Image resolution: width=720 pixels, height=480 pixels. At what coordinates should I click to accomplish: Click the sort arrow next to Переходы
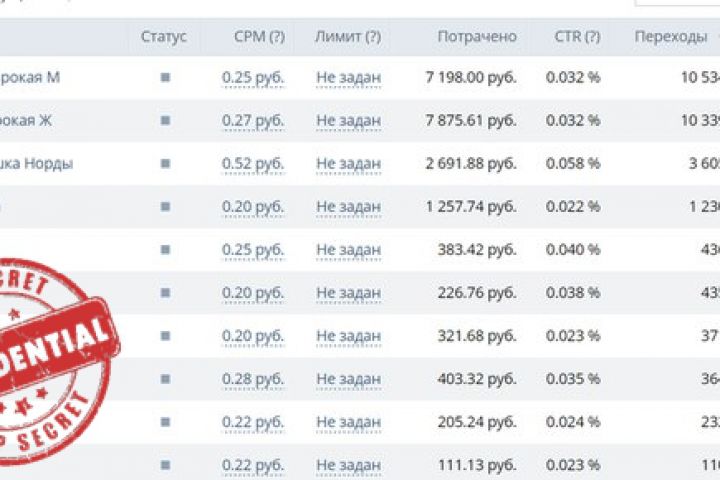[x=716, y=37]
